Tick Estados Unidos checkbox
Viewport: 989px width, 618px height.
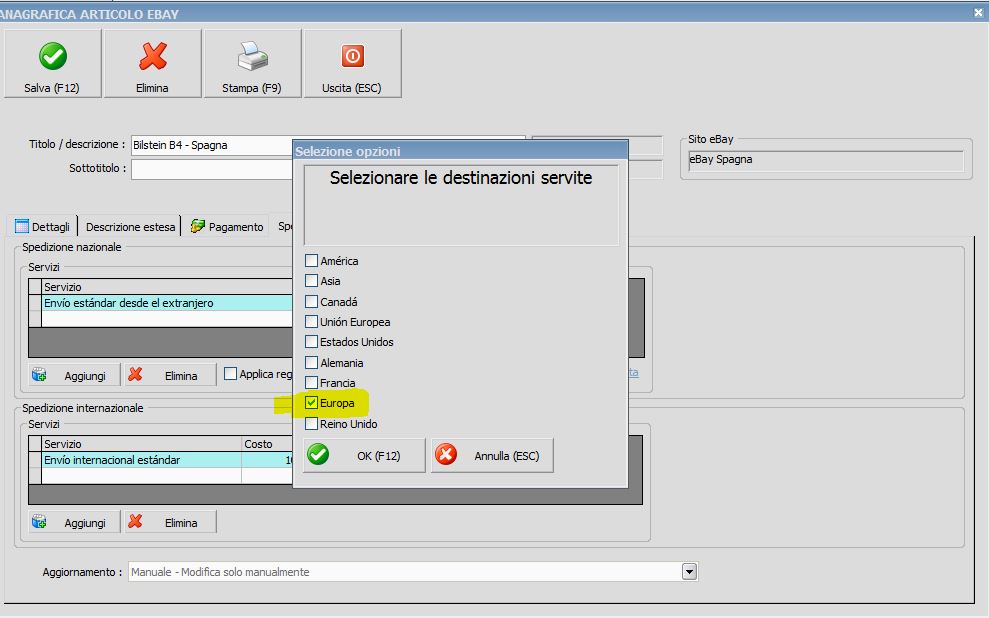tap(312, 342)
